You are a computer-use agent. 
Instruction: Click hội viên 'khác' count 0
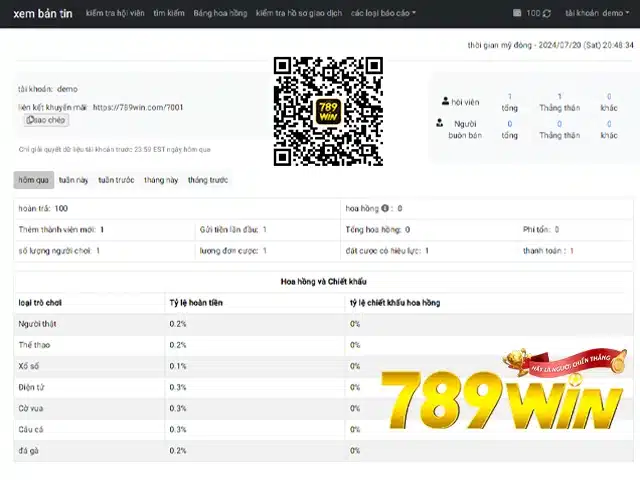(x=609, y=96)
